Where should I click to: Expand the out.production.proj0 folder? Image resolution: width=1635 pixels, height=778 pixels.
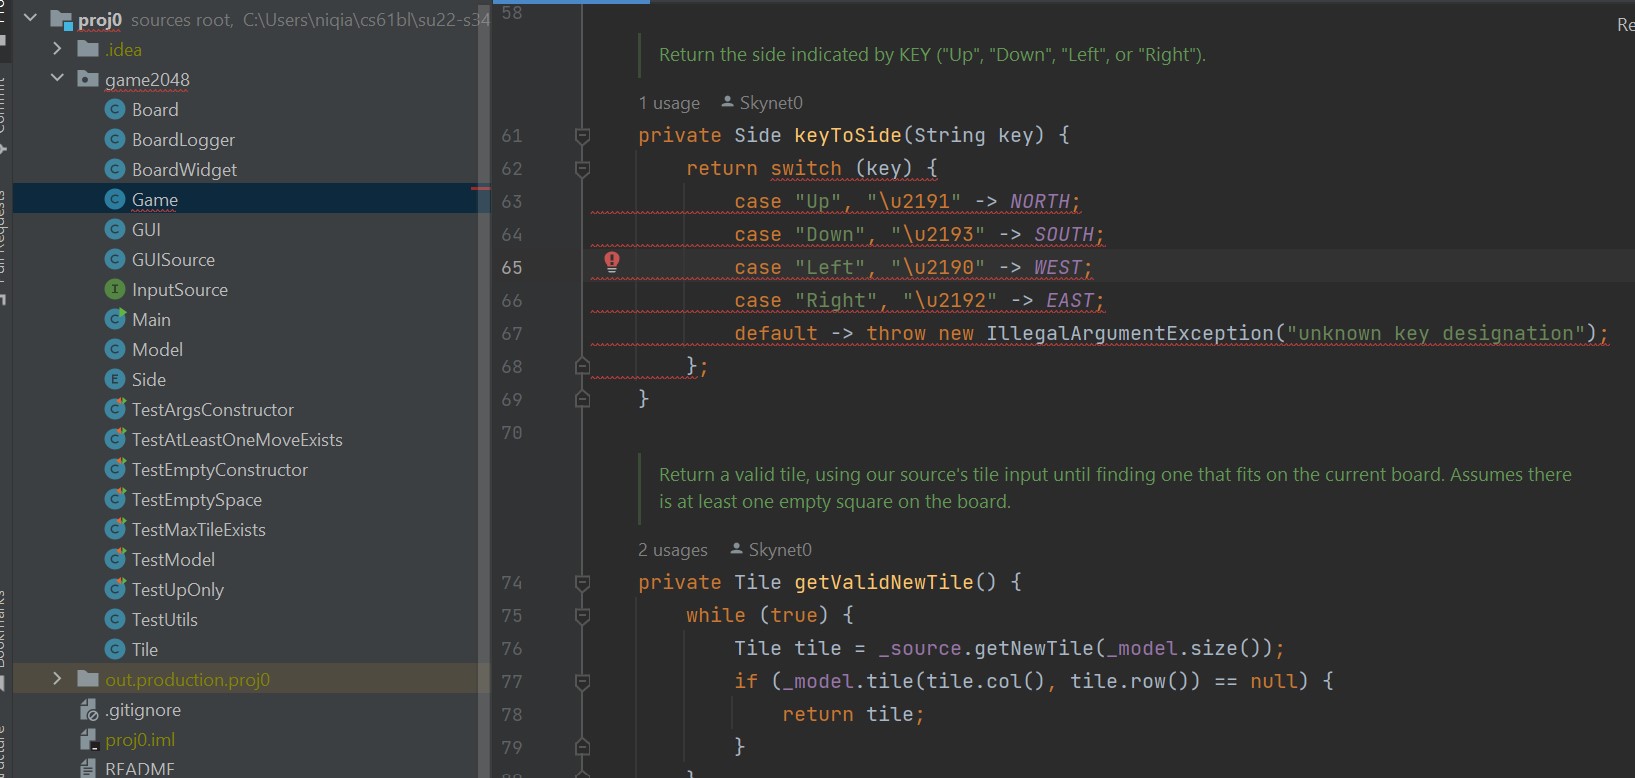pyautogui.click(x=57, y=679)
